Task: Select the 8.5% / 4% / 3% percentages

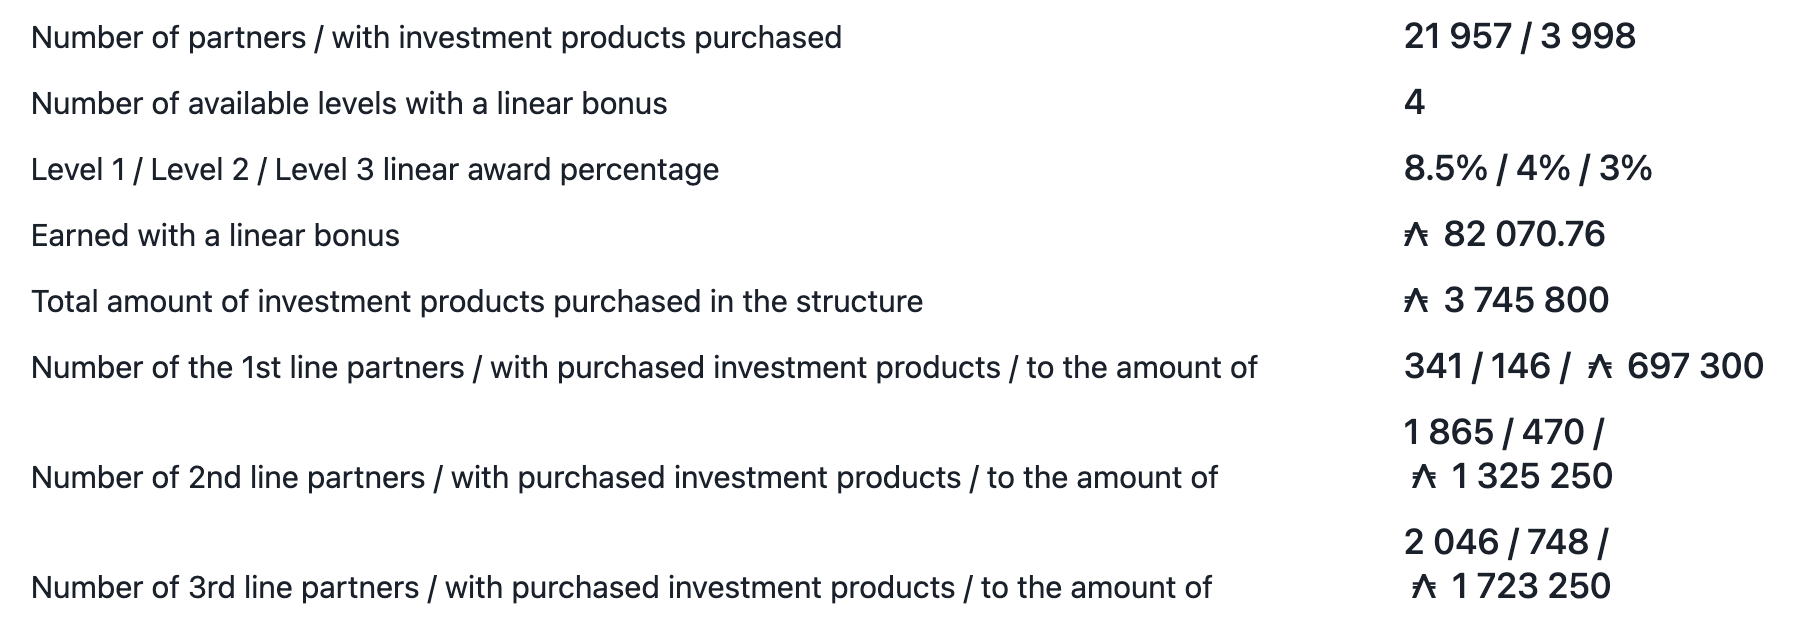Action: 1527,168
